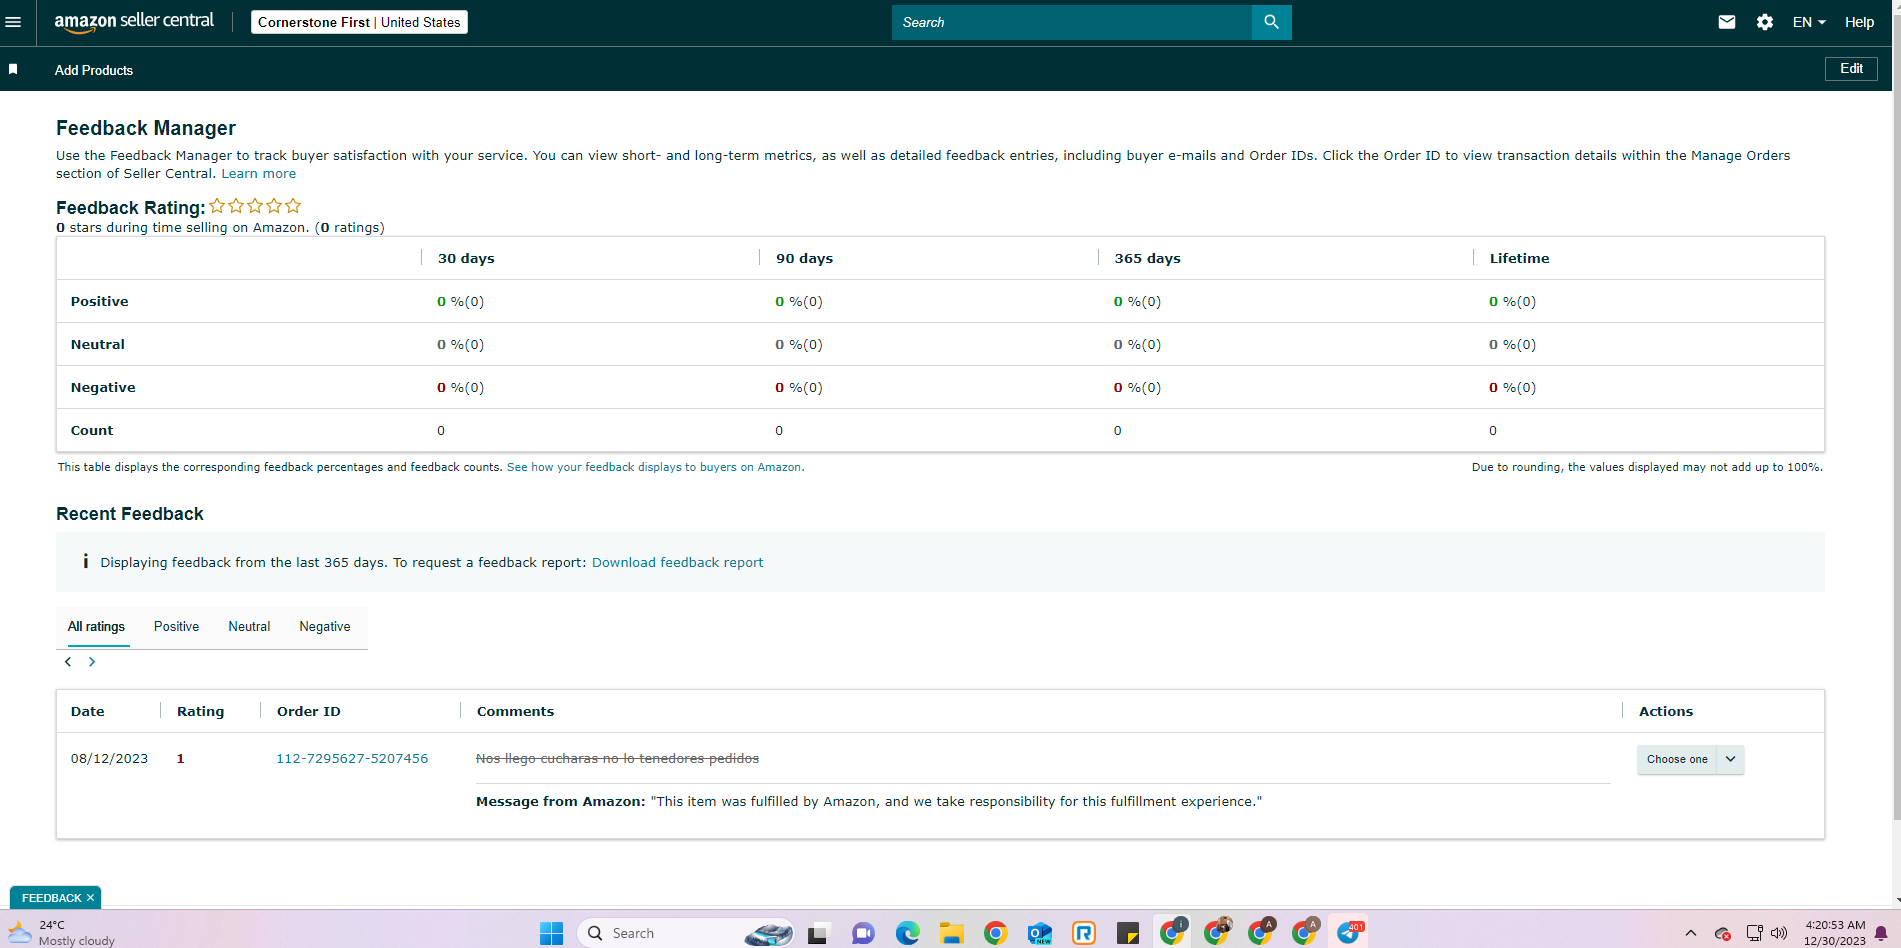Click the Edit button
The width and height of the screenshot is (1901, 948).
point(1851,69)
